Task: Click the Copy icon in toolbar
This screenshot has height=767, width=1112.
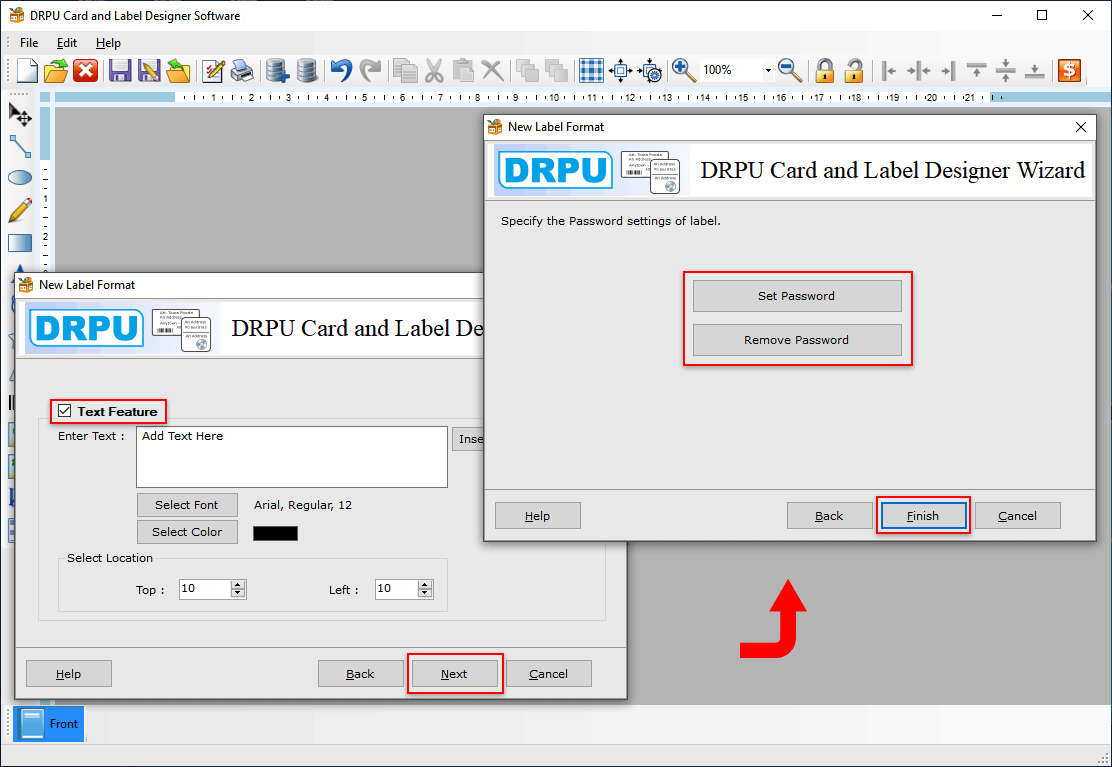Action: tap(405, 70)
